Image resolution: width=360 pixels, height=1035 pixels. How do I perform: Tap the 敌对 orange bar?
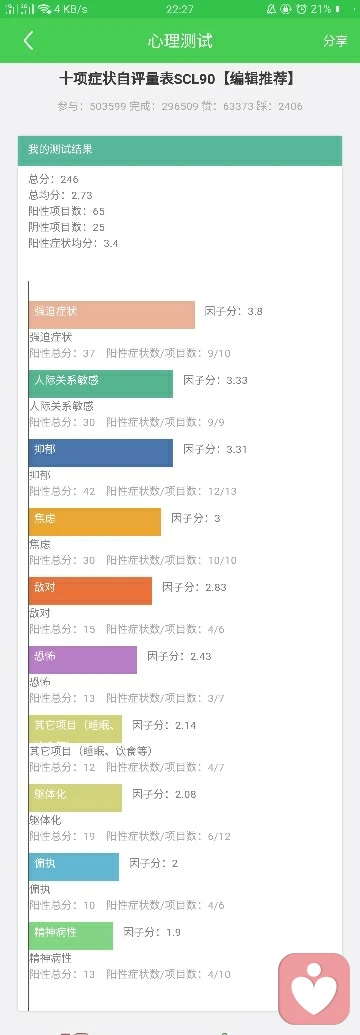coord(90,591)
